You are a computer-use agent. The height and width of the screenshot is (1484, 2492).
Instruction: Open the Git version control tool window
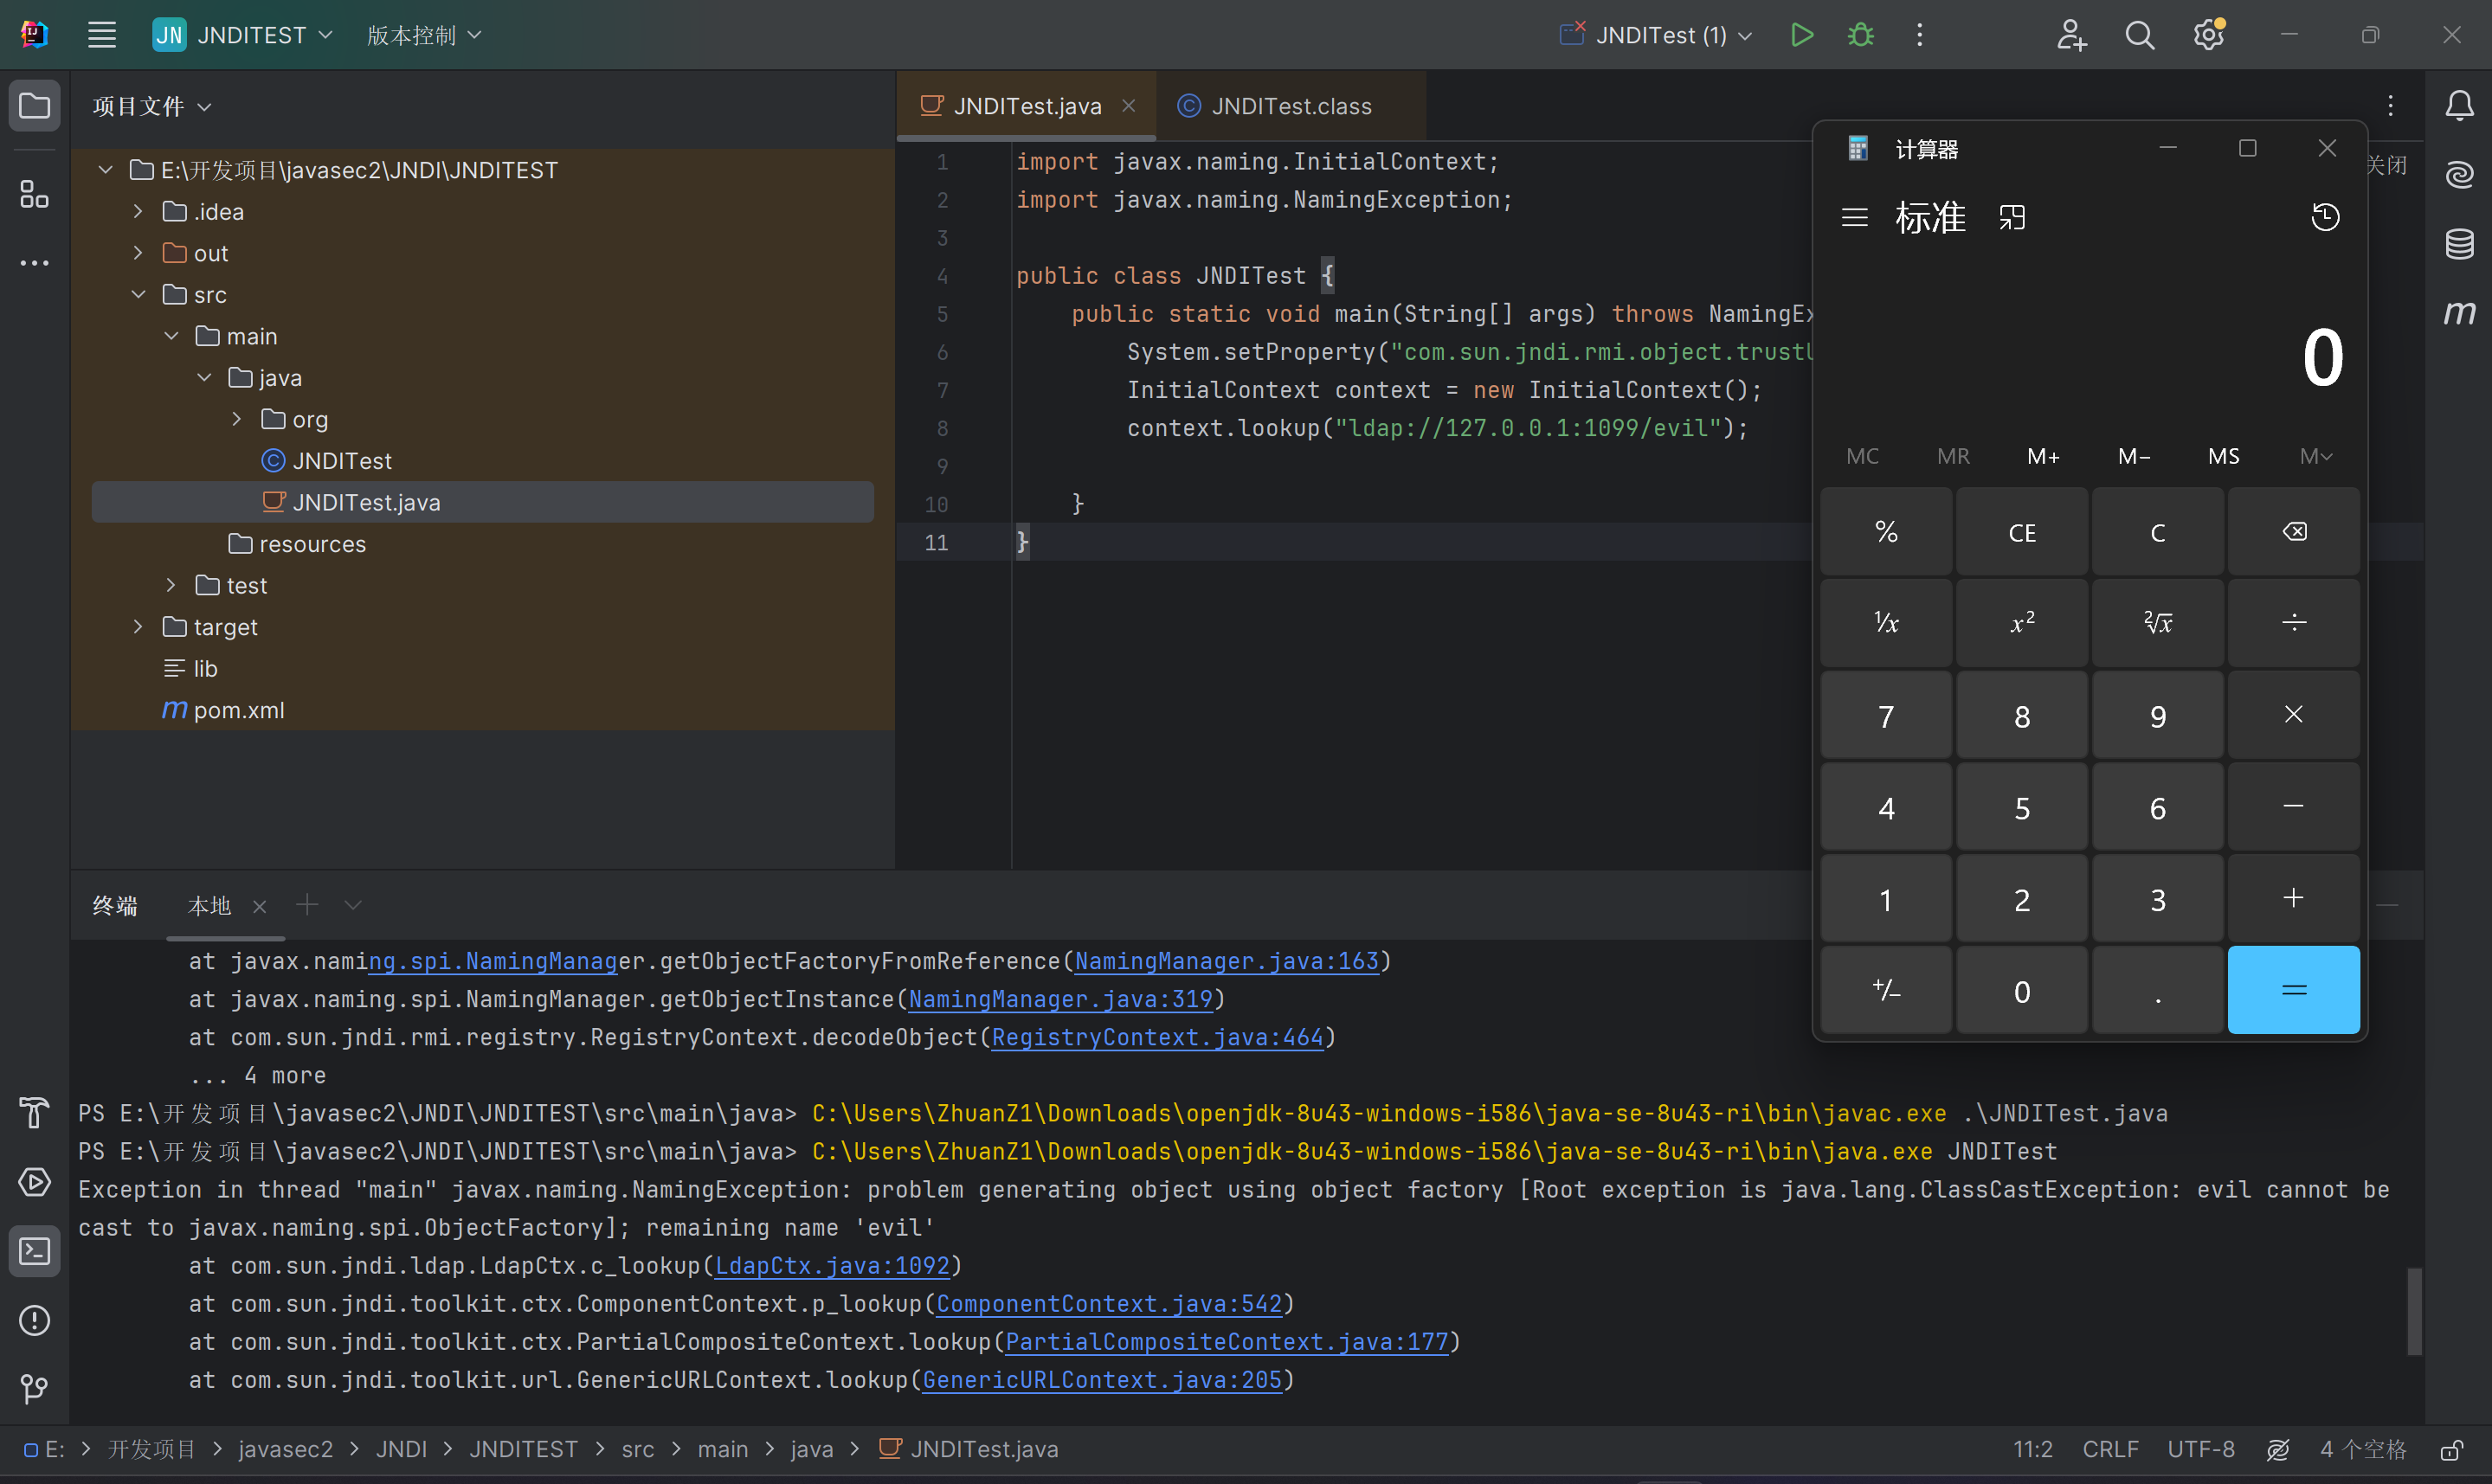pyautogui.click(x=34, y=1388)
